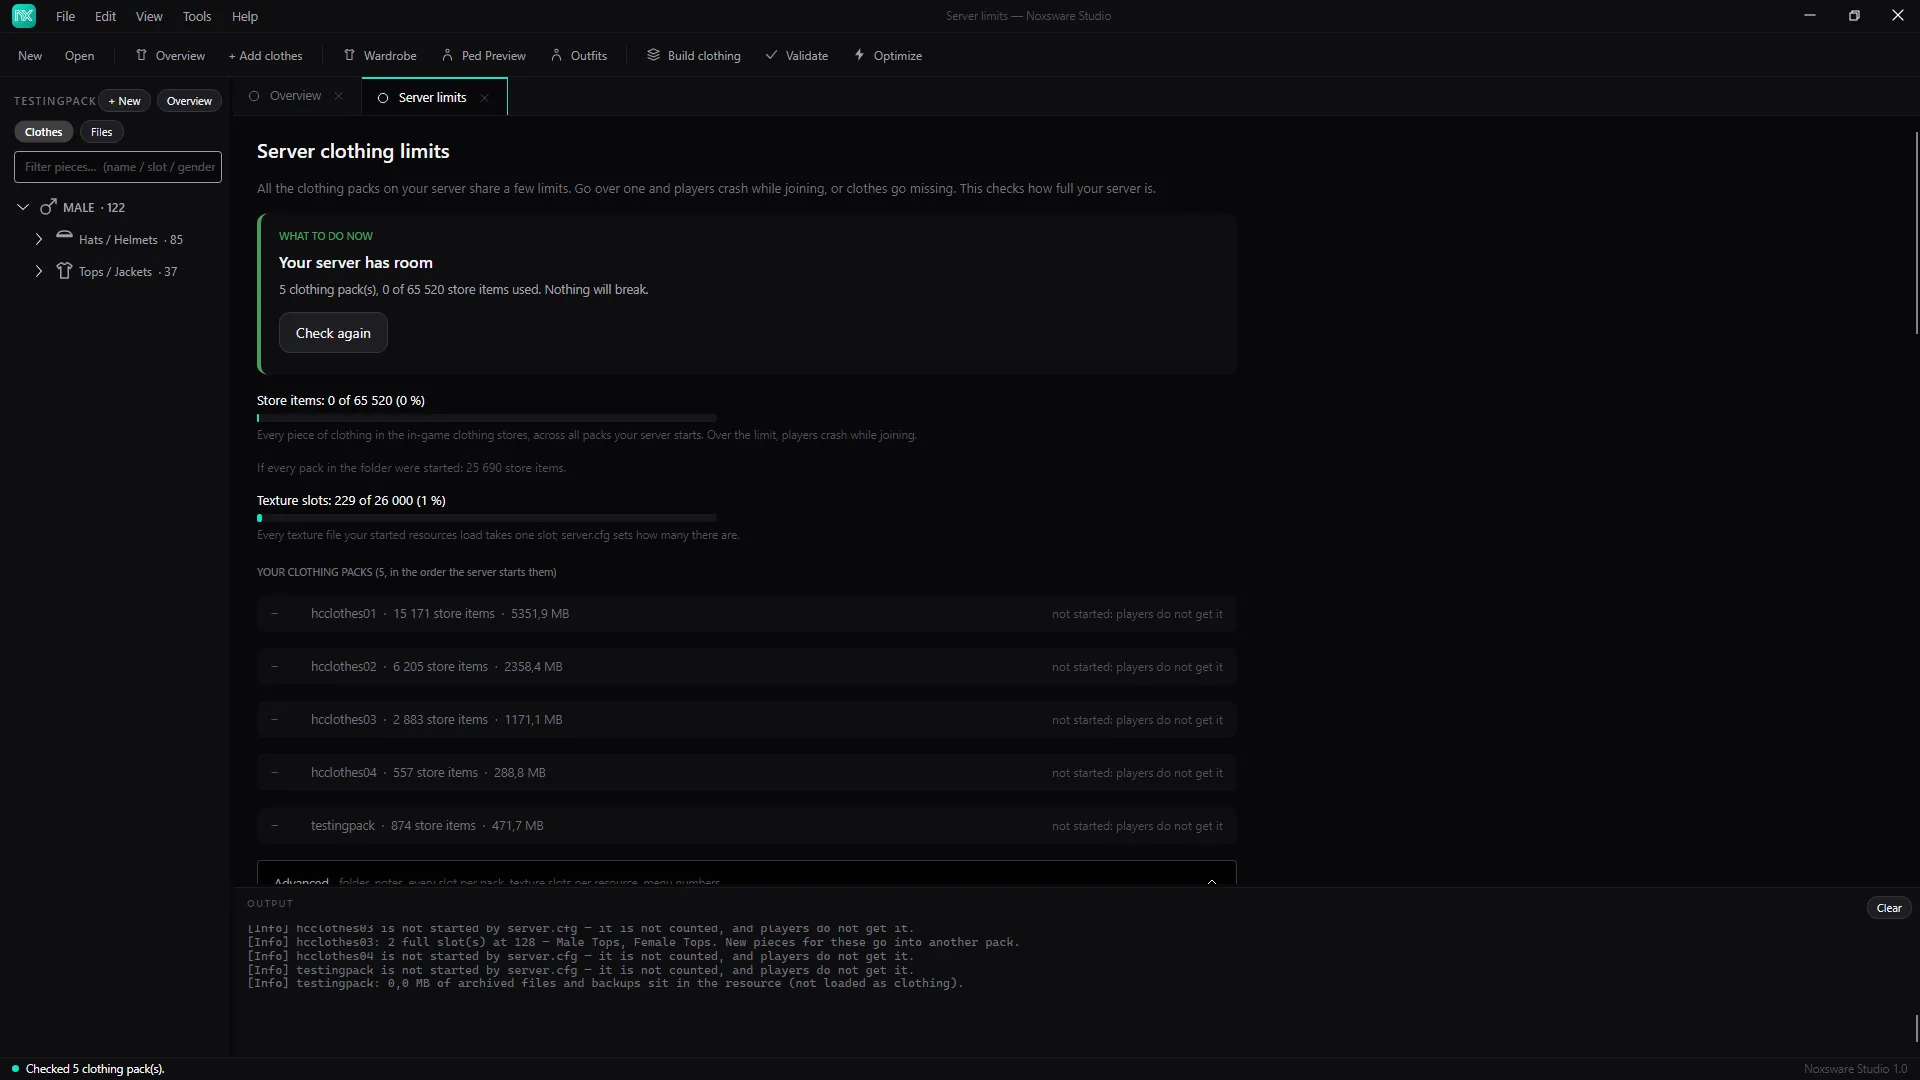Toggle the Advanced section chevron
Screen dimensions: 1920x1080
click(x=1212, y=881)
